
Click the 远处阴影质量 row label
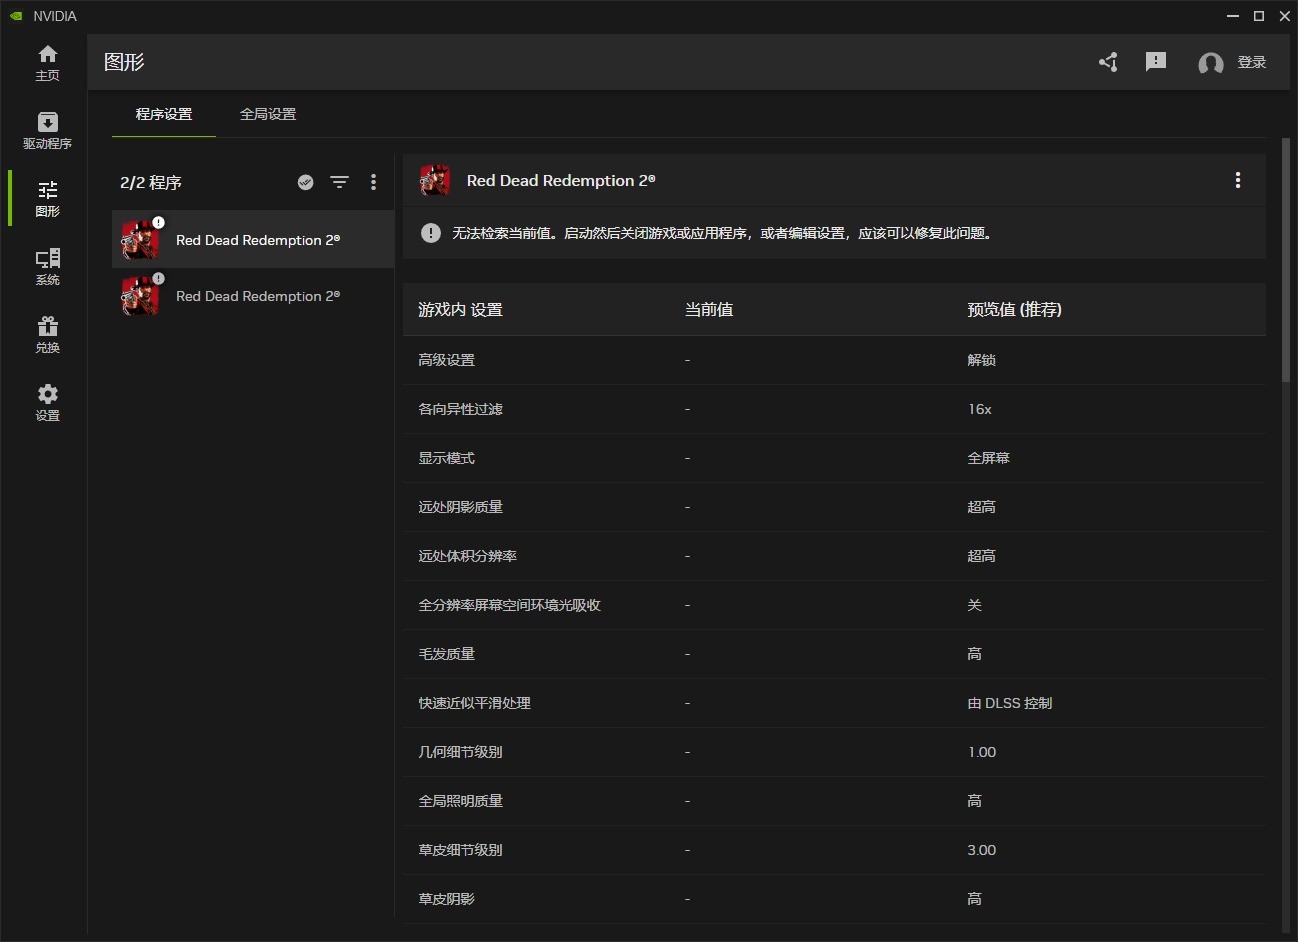(460, 507)
